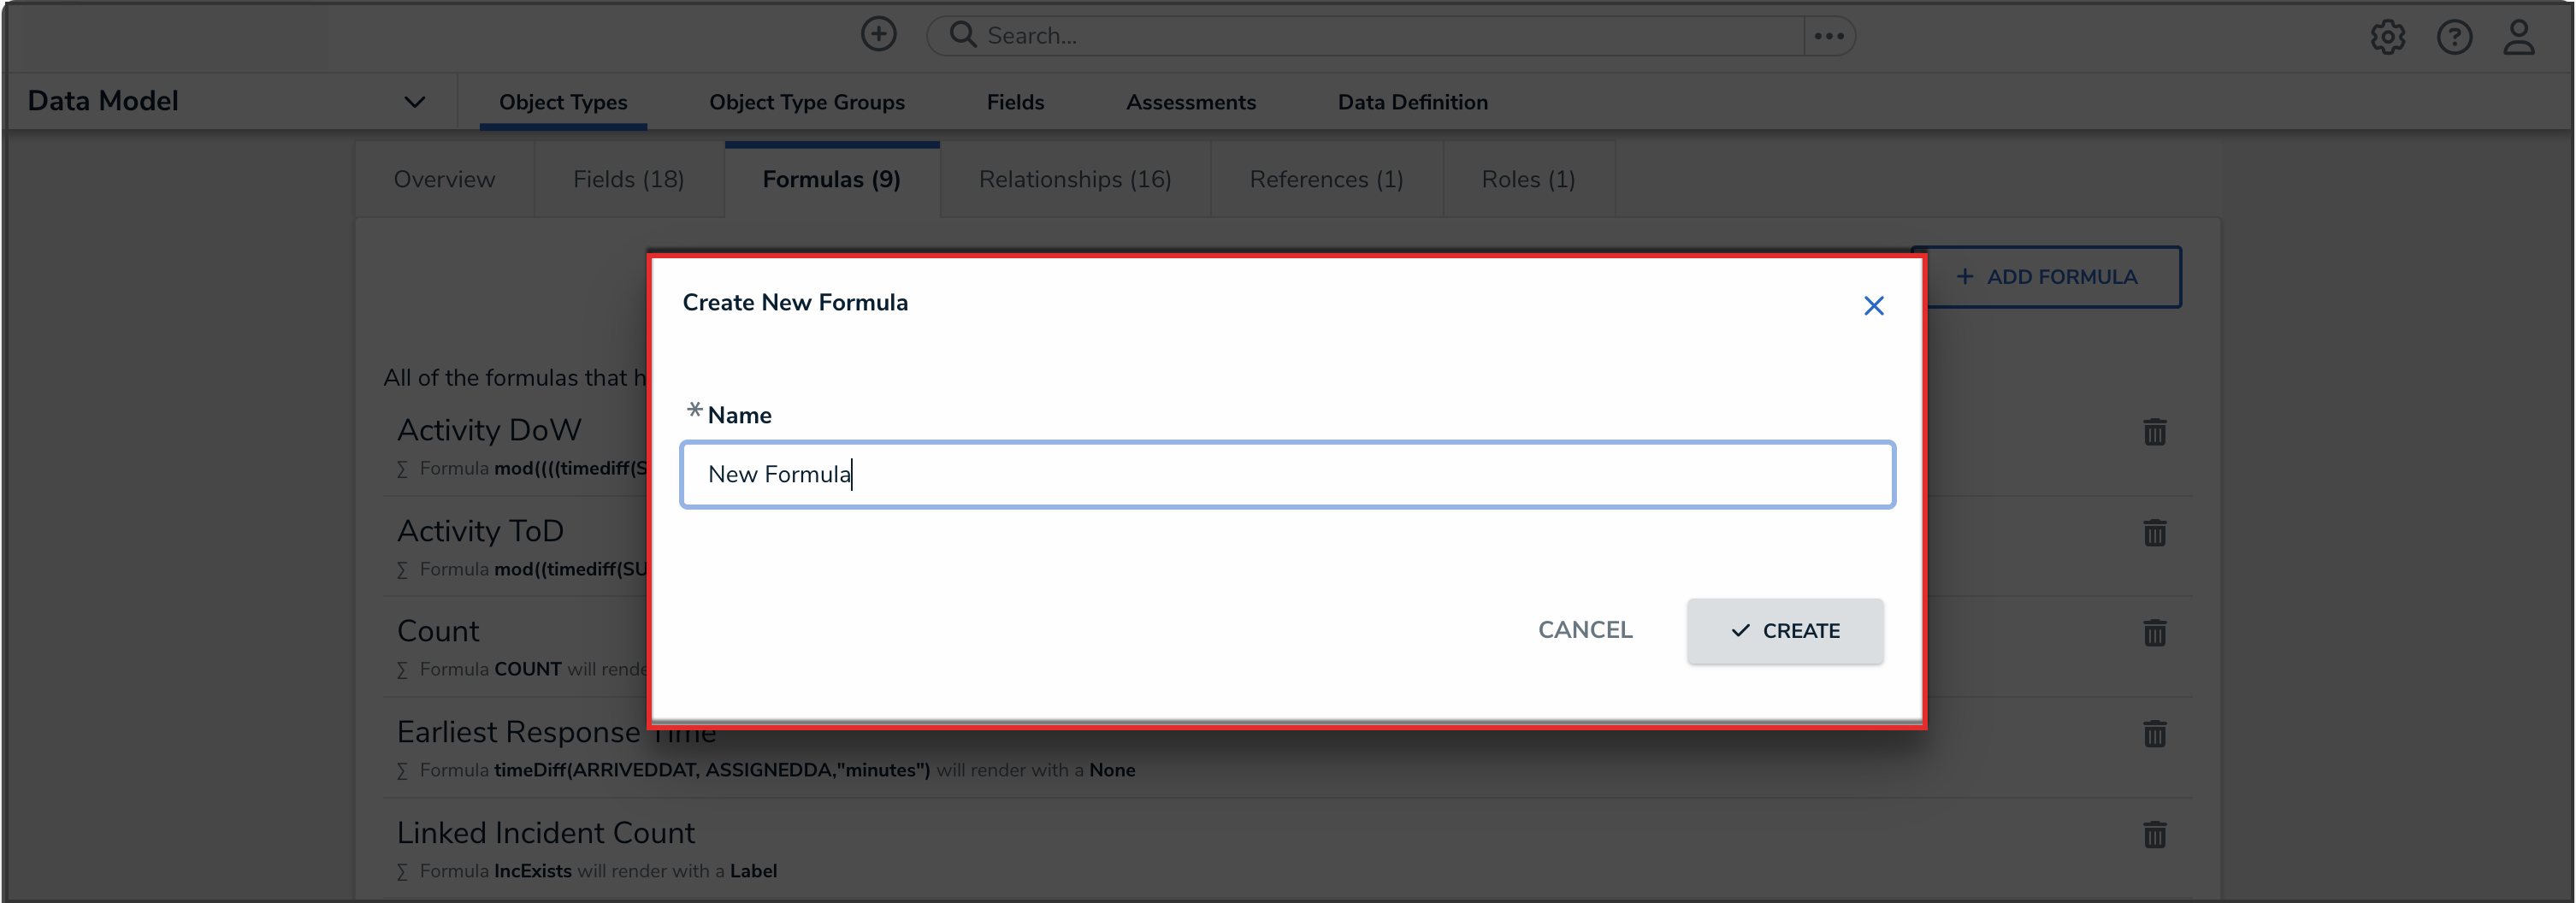2576x903 pixels.
Task: Delete the Activity DoW formula
Action: [2155, 432]
